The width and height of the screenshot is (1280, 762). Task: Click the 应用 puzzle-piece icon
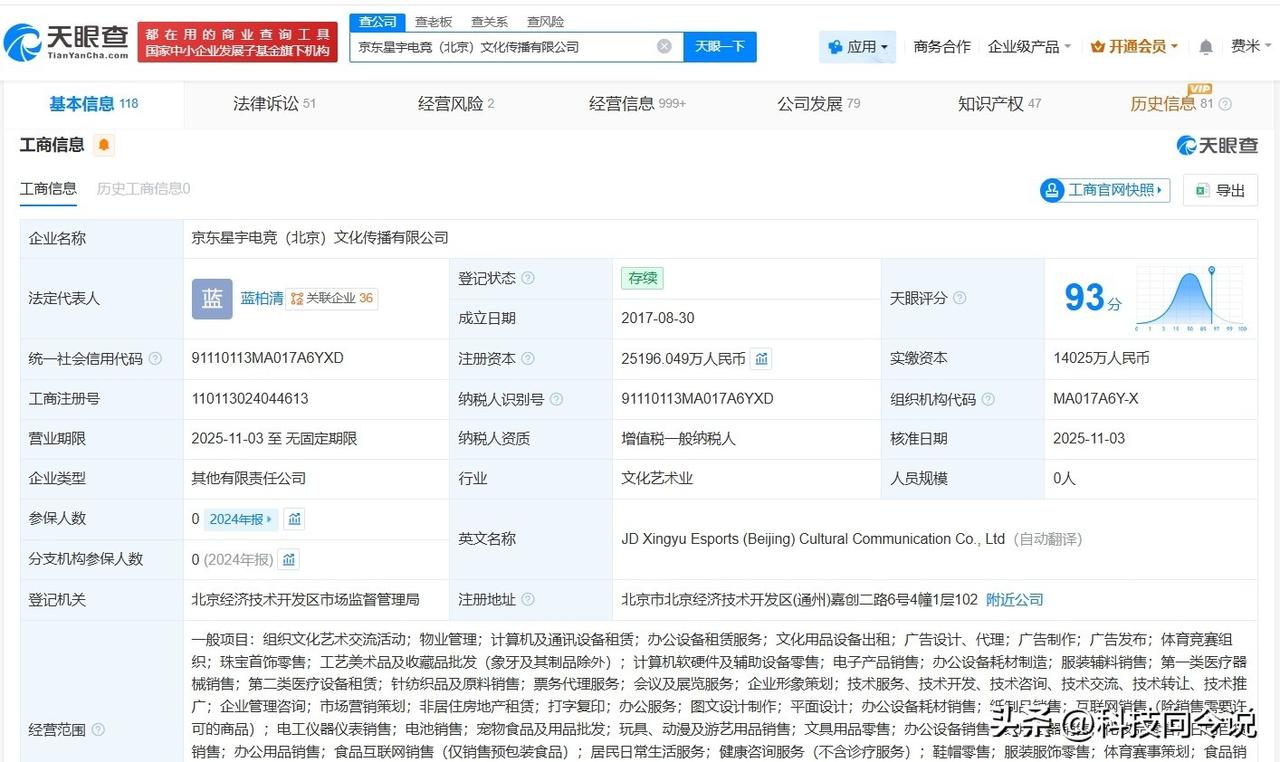pyautogui.click(x=836, y=47)
